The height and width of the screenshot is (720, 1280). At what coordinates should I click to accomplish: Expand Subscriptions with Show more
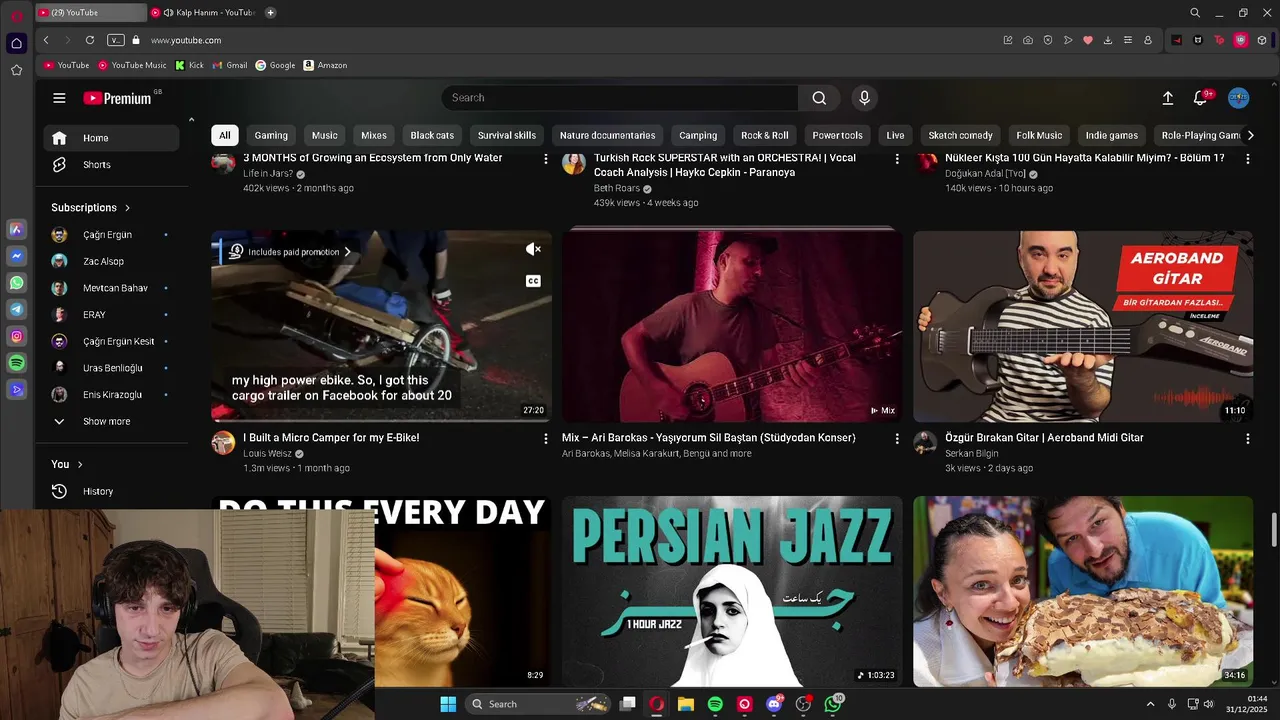pos(106,422)
